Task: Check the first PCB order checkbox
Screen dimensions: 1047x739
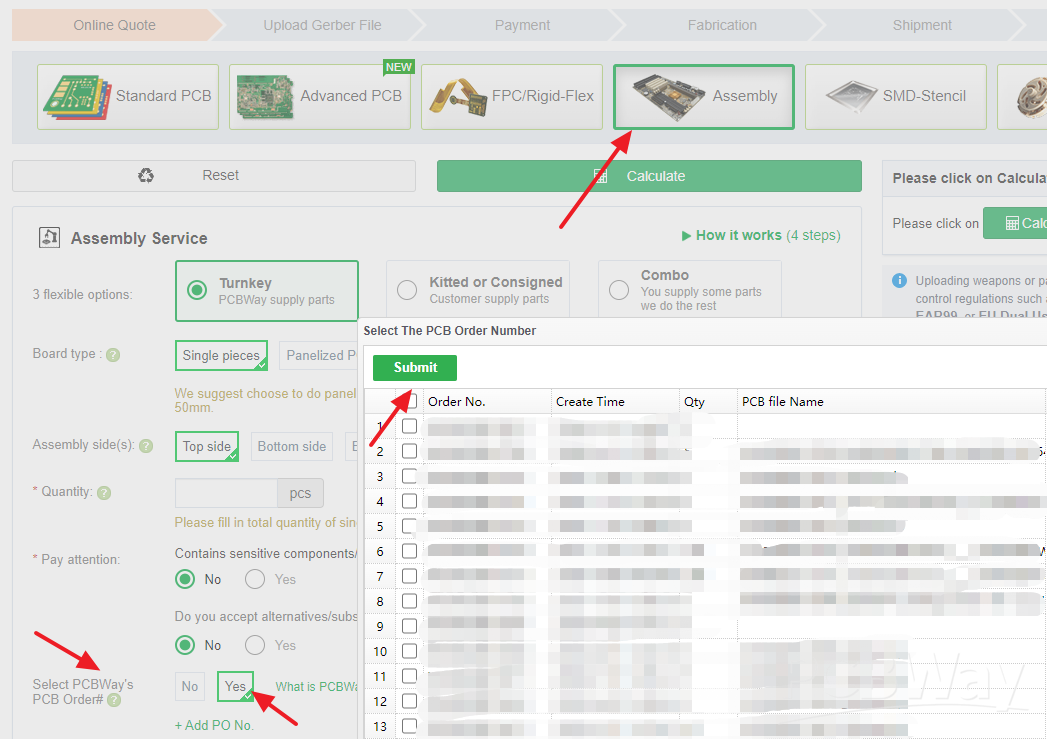Action: coord(409,425)
